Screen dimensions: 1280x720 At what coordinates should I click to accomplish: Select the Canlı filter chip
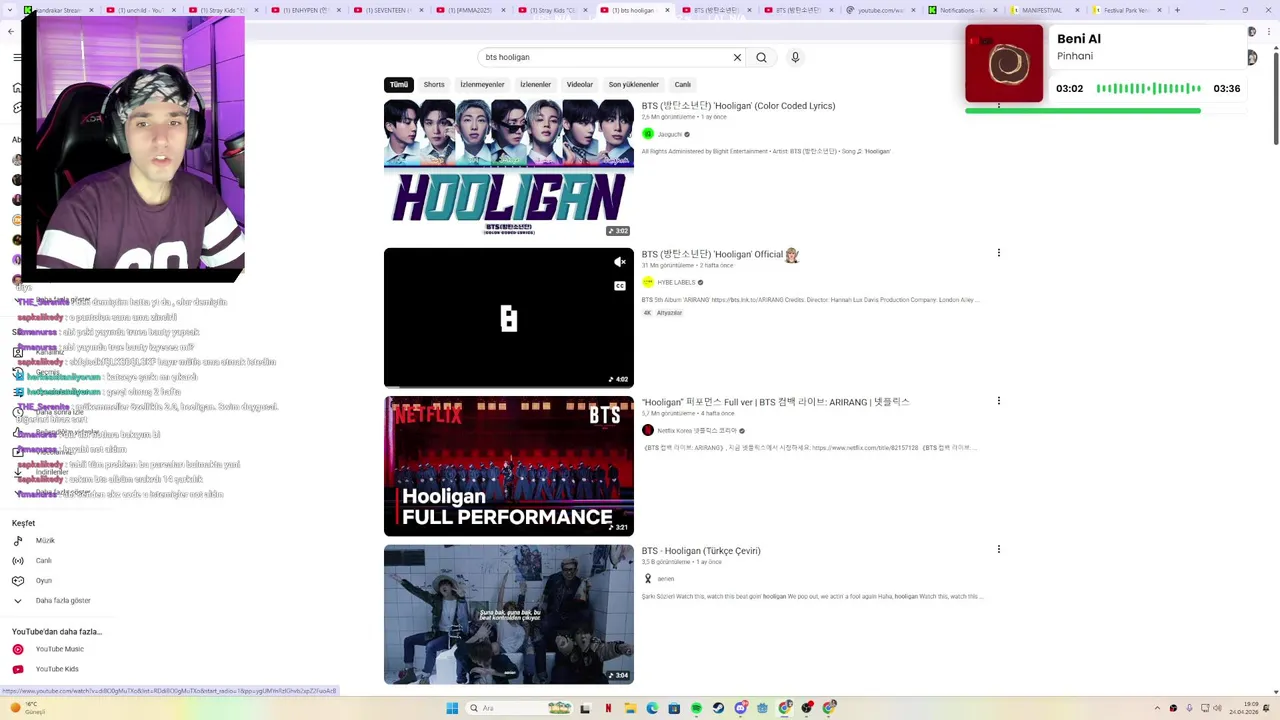click(683, 85)
